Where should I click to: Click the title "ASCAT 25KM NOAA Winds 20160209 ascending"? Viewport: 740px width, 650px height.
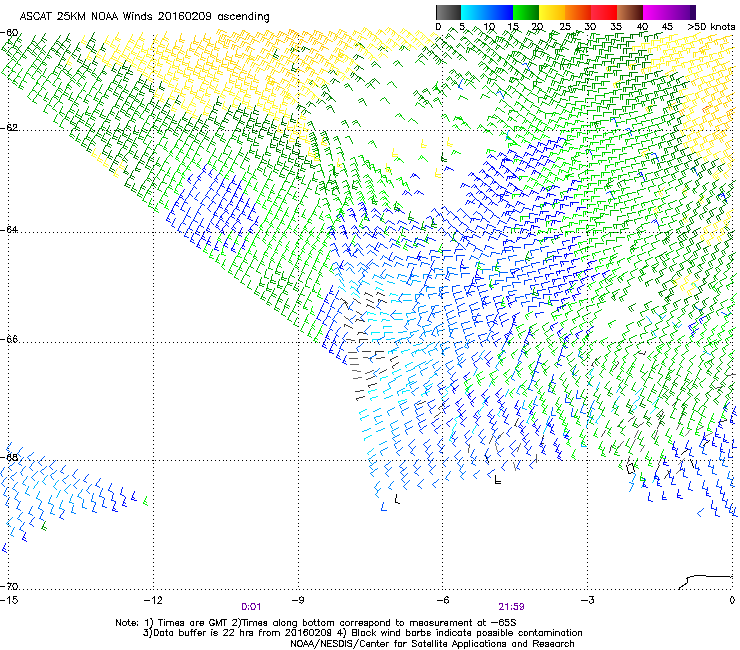click(144, 17)
